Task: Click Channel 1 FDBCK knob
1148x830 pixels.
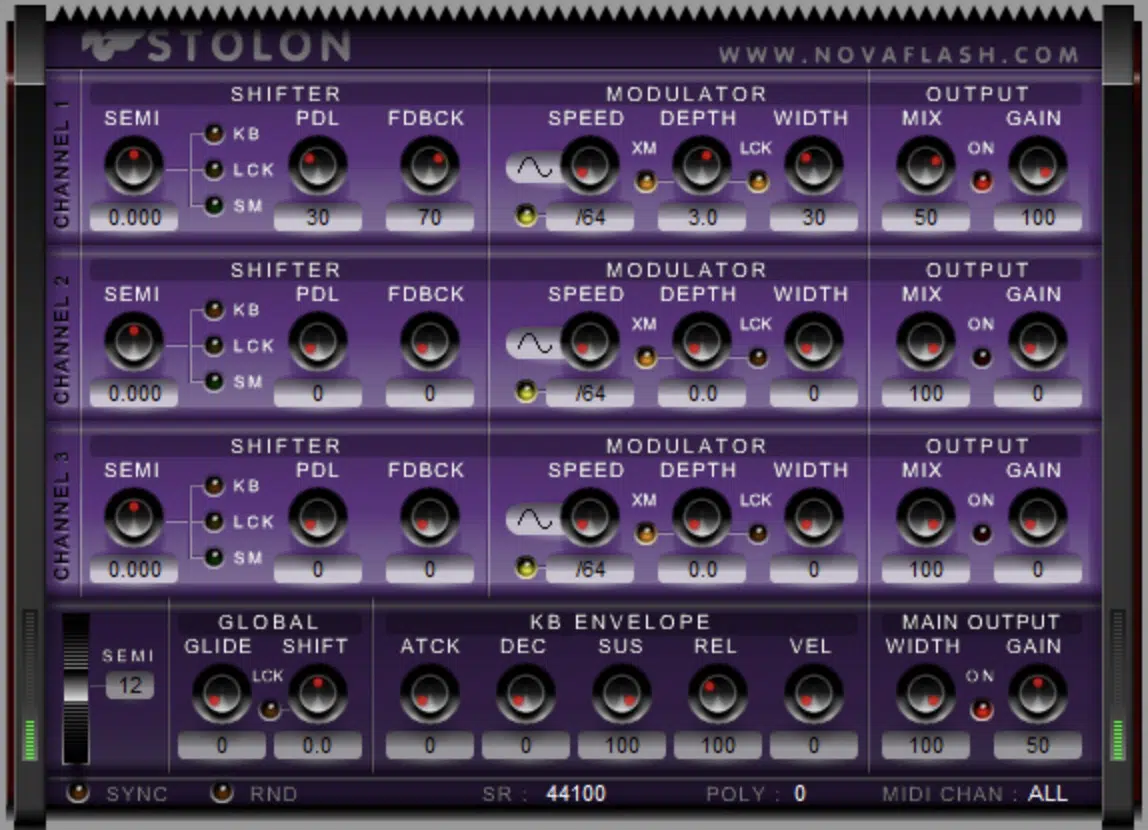Action: [x=430, y=166]
